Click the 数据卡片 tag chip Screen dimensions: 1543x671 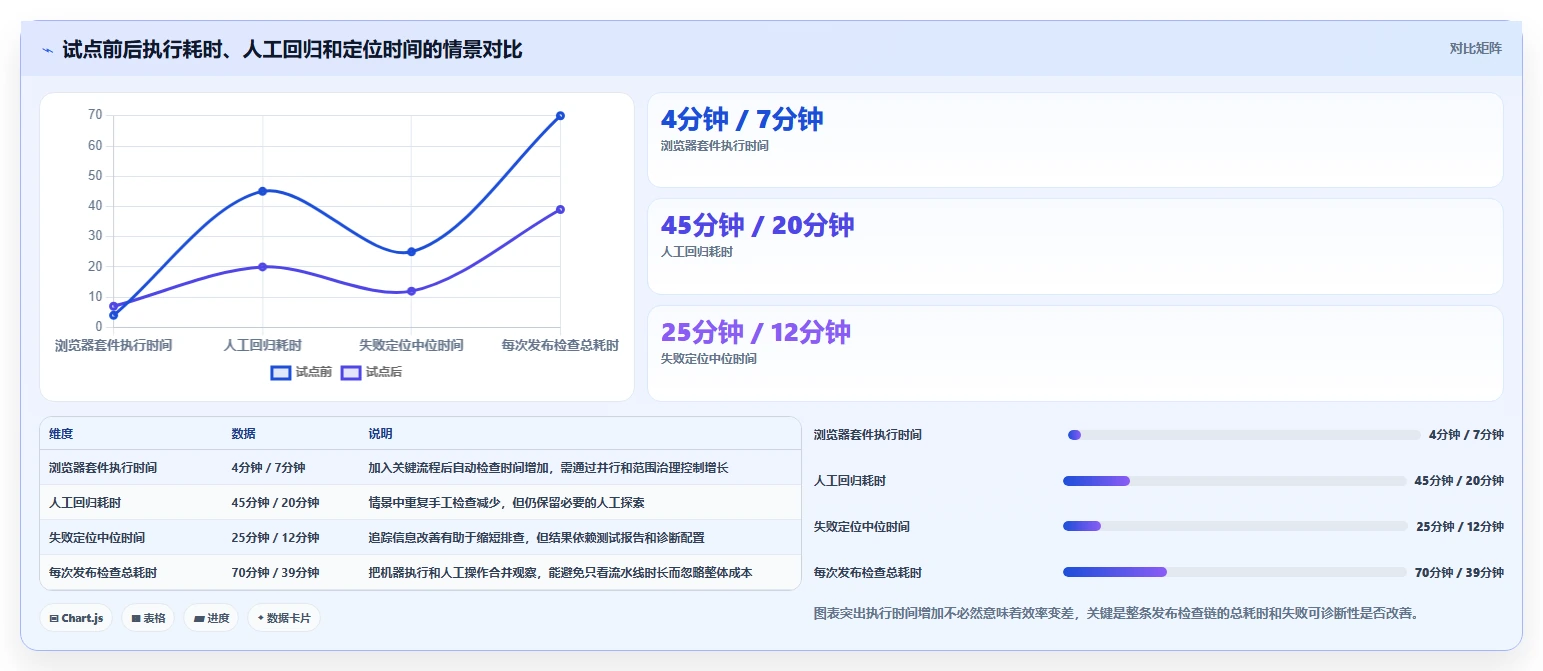(x=284, y=618)
